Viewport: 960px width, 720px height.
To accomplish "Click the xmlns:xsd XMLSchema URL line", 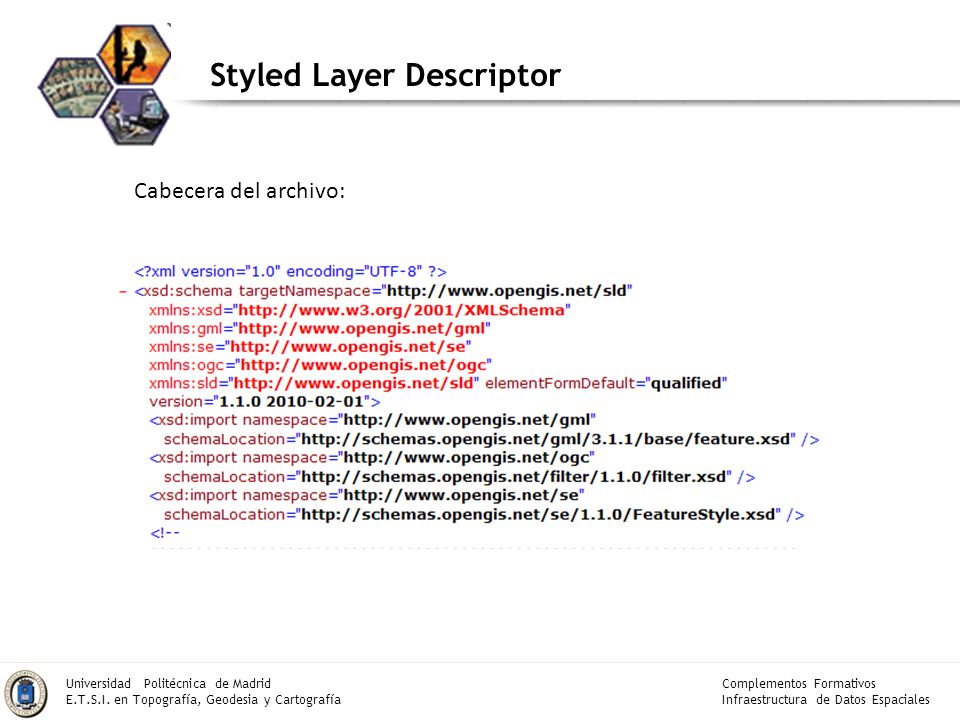I will point(360,310).
